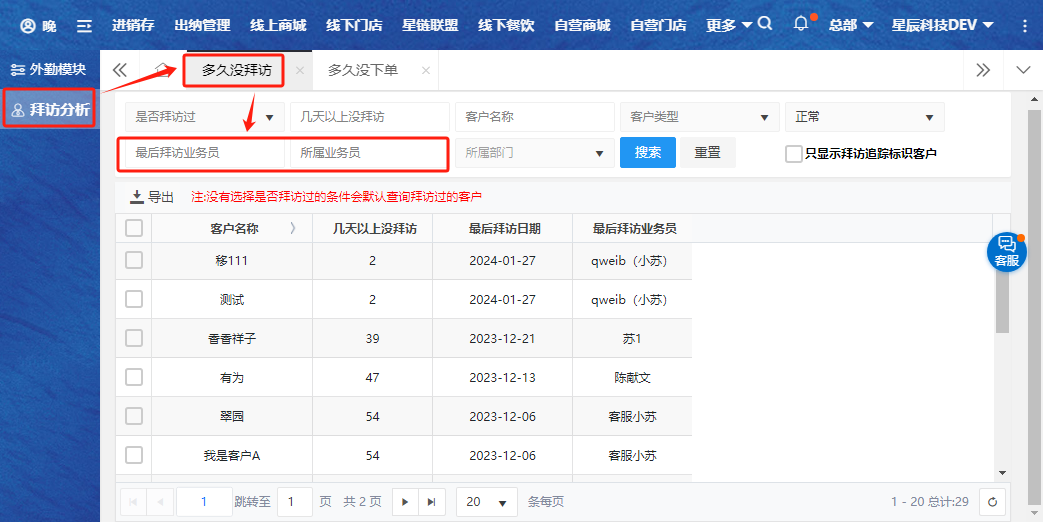The image size is (1043, 522).
Task: Open the 客服 customer service chat bubble
Action: click(1007, 250)
